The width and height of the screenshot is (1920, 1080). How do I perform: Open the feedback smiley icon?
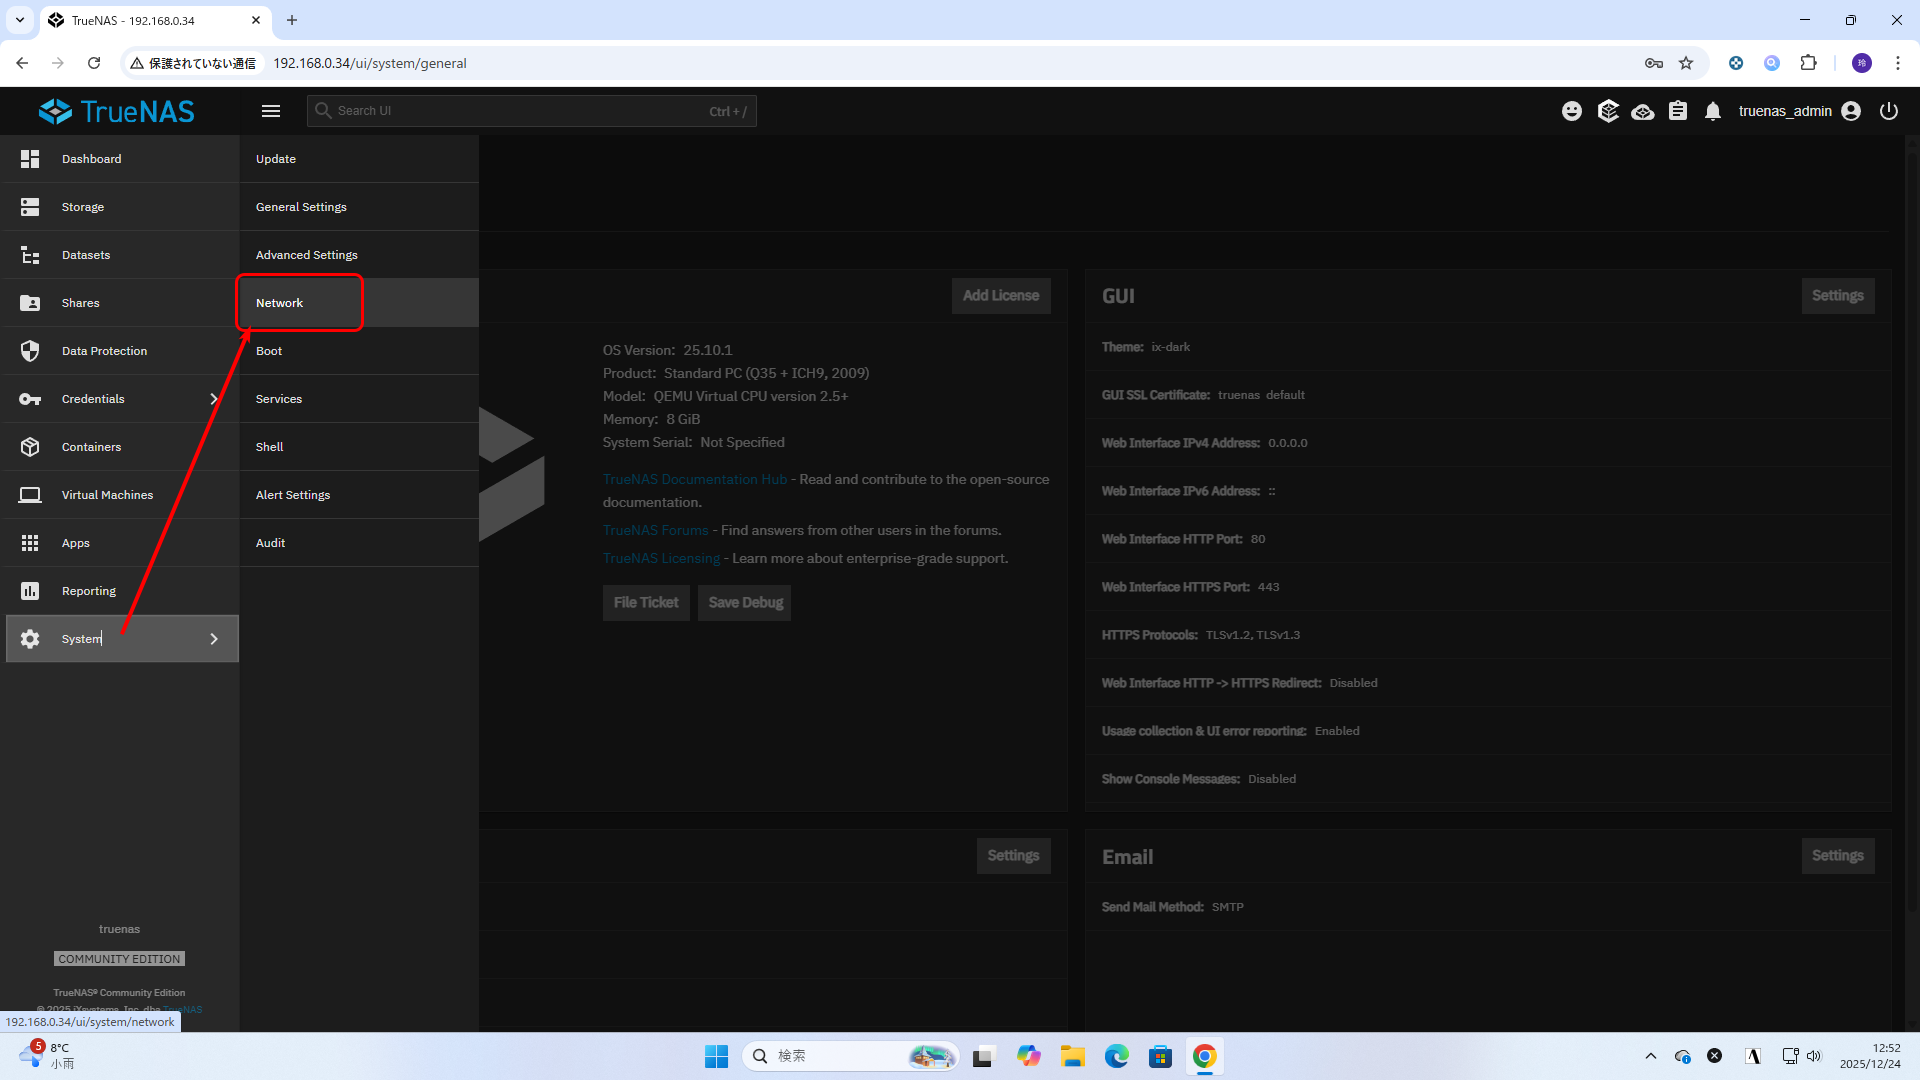[x=1572, y=111]
